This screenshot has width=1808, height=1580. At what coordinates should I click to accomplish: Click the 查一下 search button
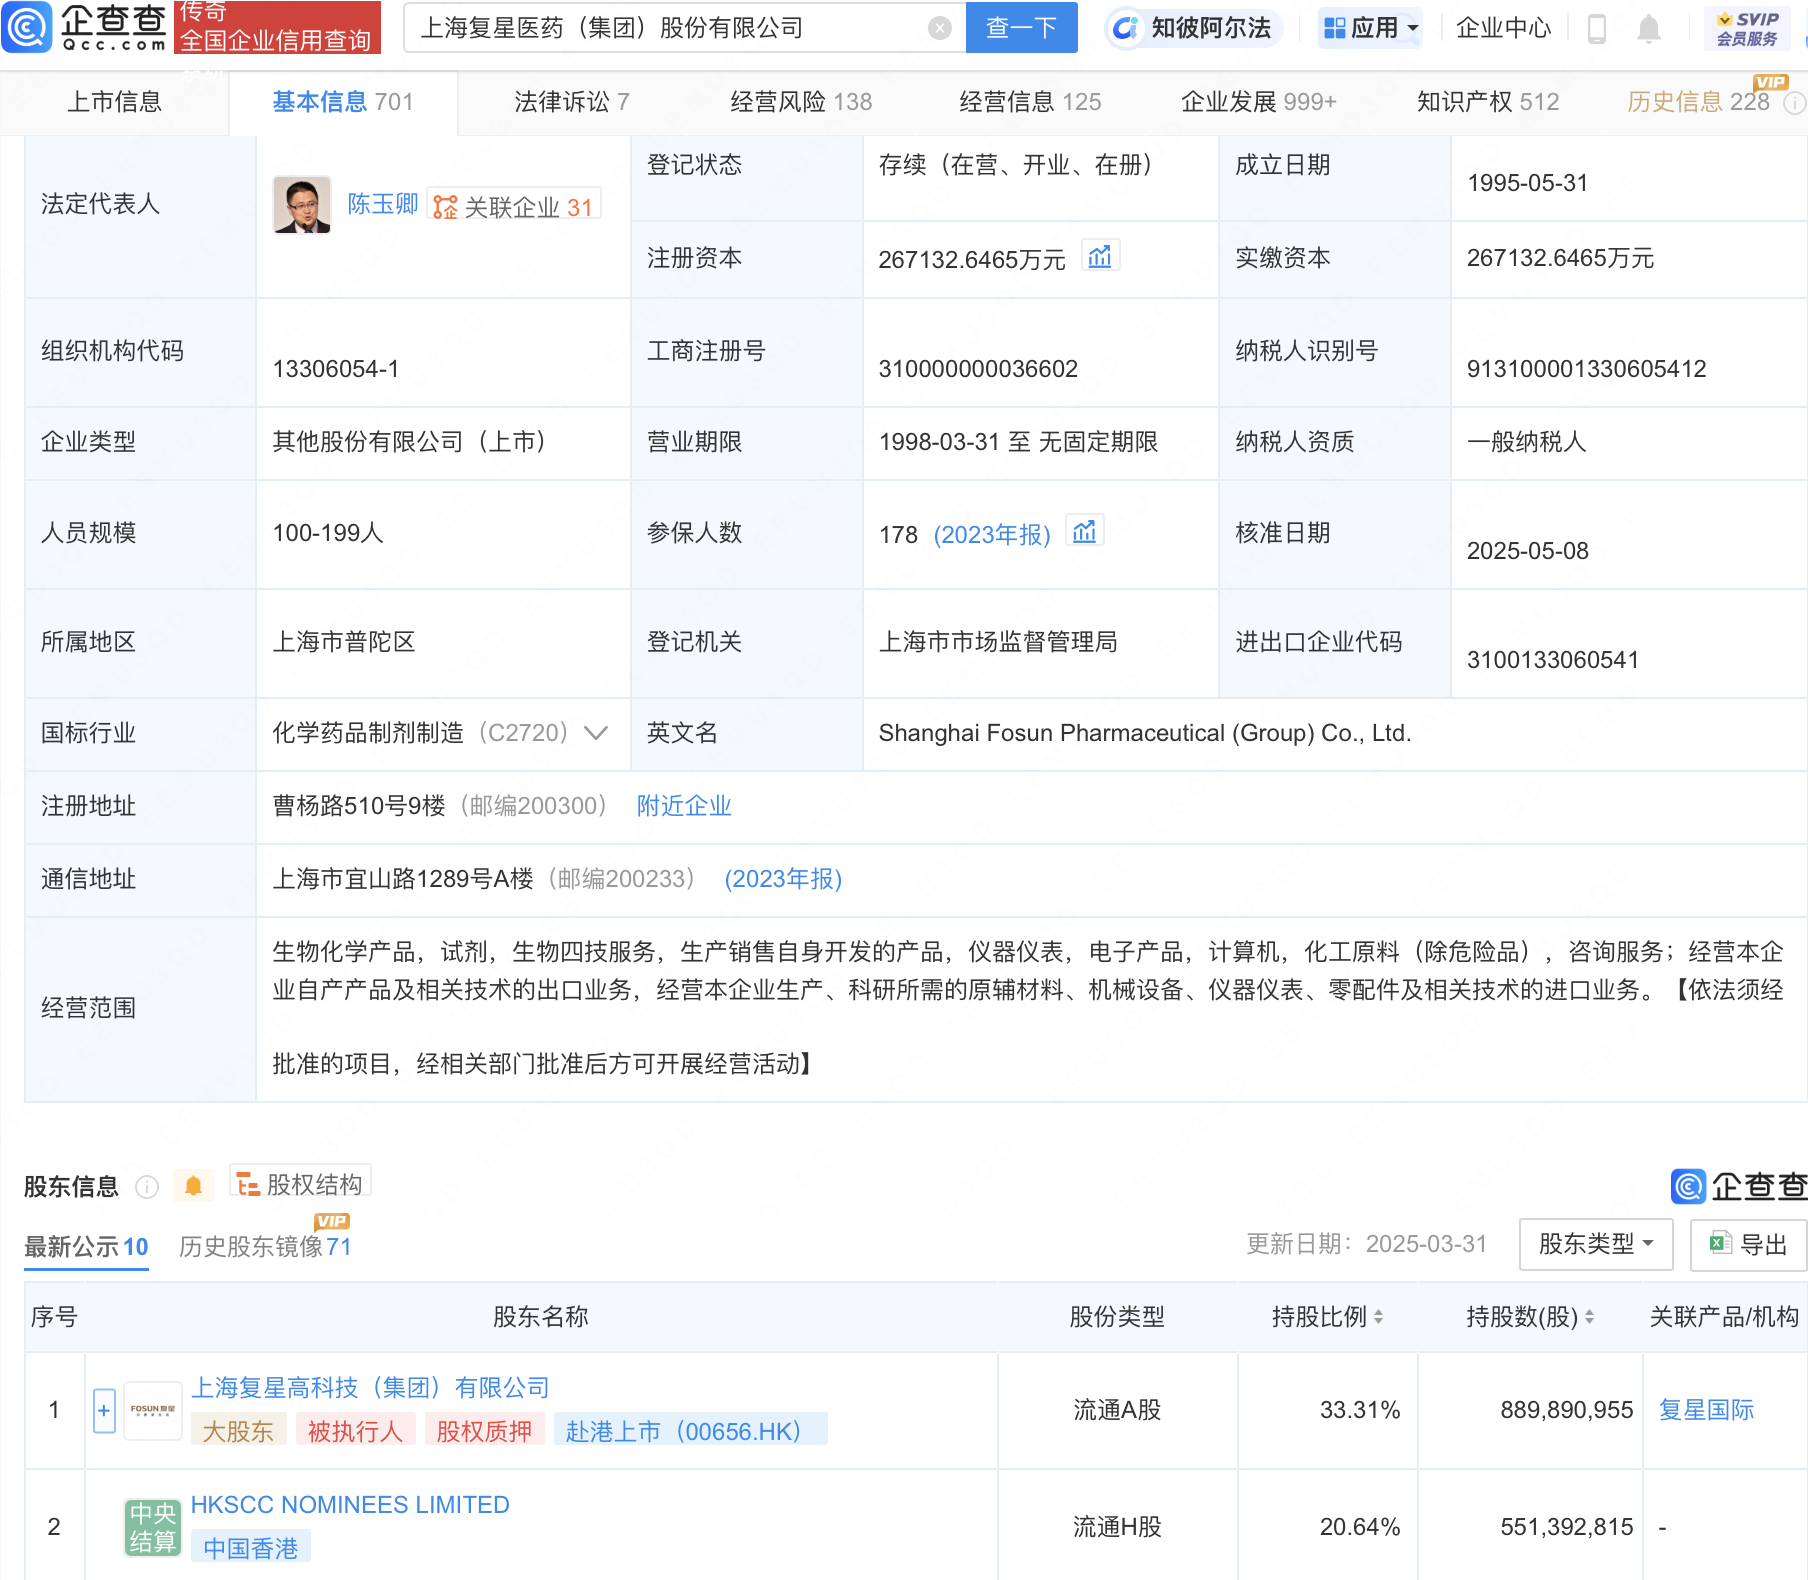click(1021, 28)
